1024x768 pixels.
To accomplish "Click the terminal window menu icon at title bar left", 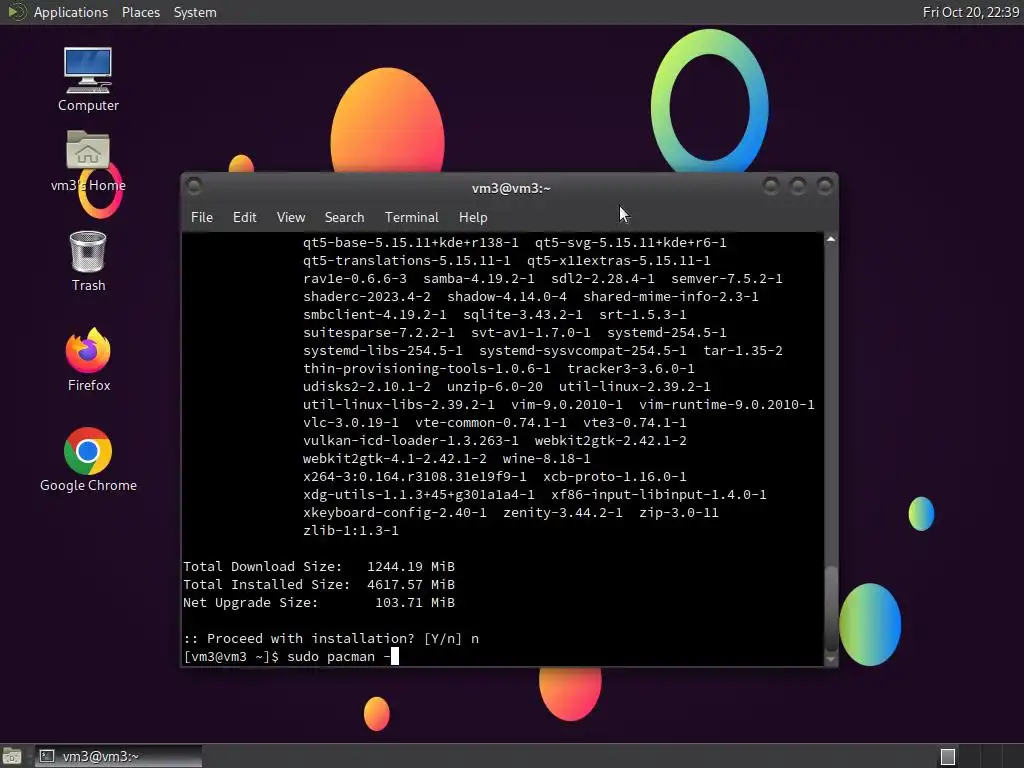I will tap(194, 187).
